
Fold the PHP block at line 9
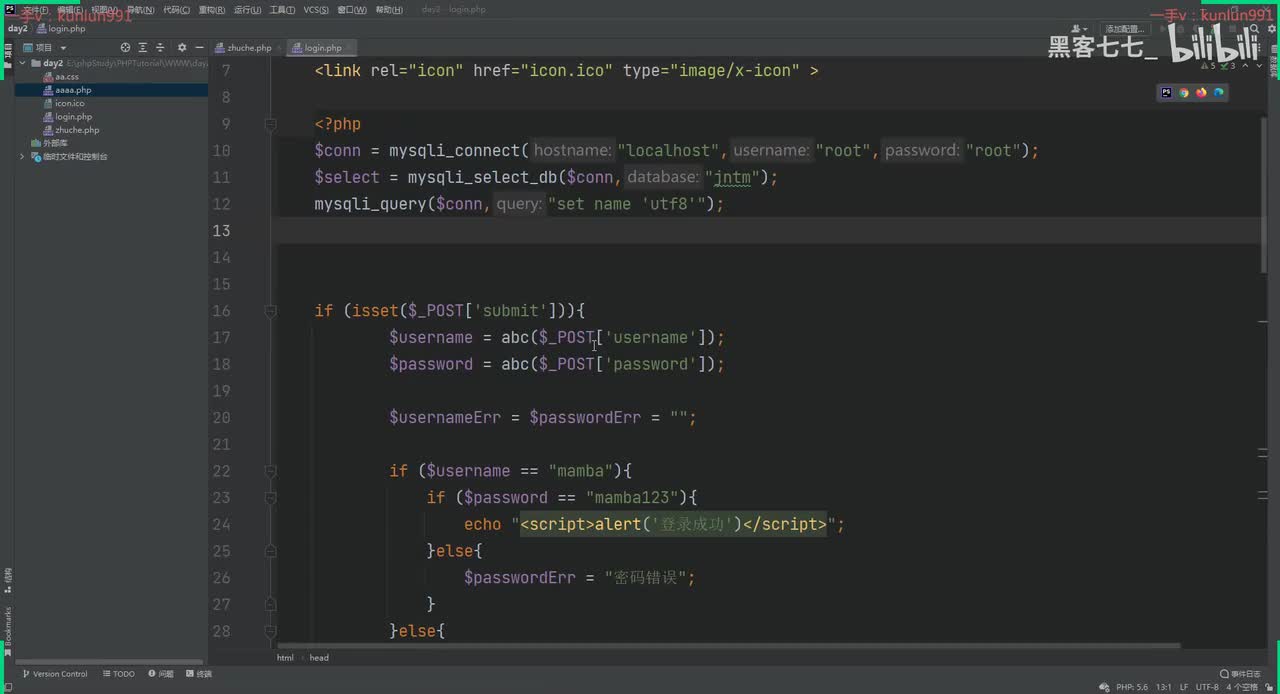click(x=270, y=124)
